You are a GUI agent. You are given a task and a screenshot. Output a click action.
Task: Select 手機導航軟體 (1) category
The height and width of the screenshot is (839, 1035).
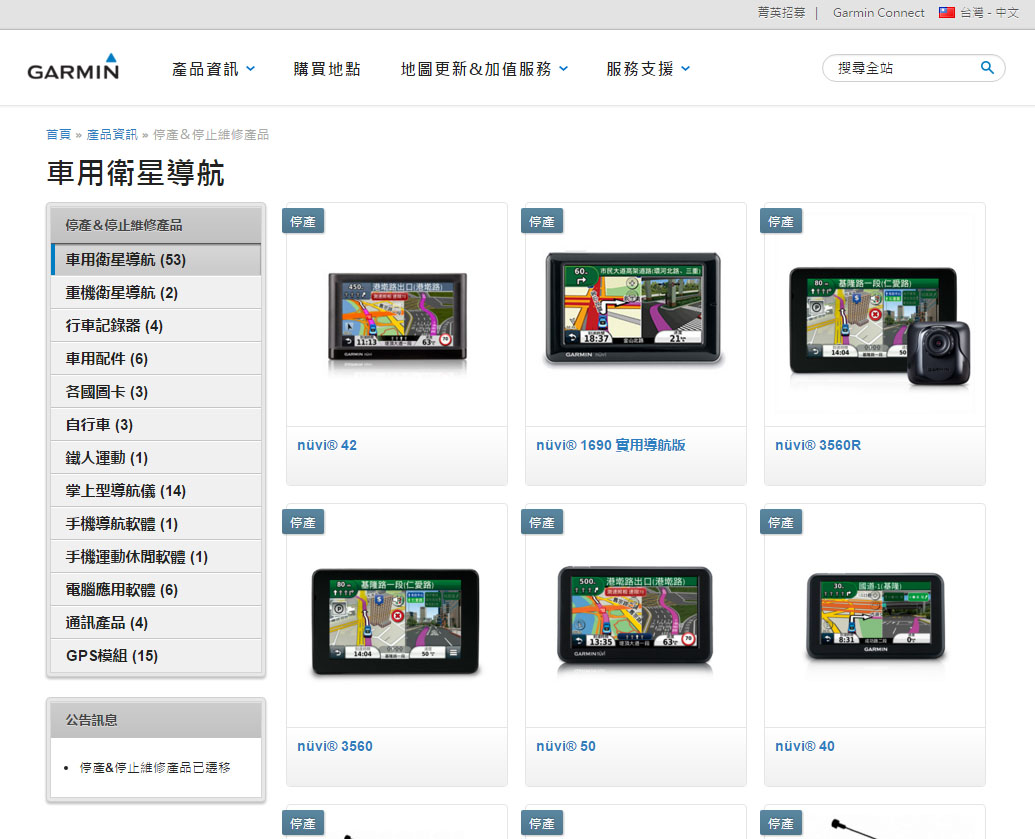click(x=156, y=523)
